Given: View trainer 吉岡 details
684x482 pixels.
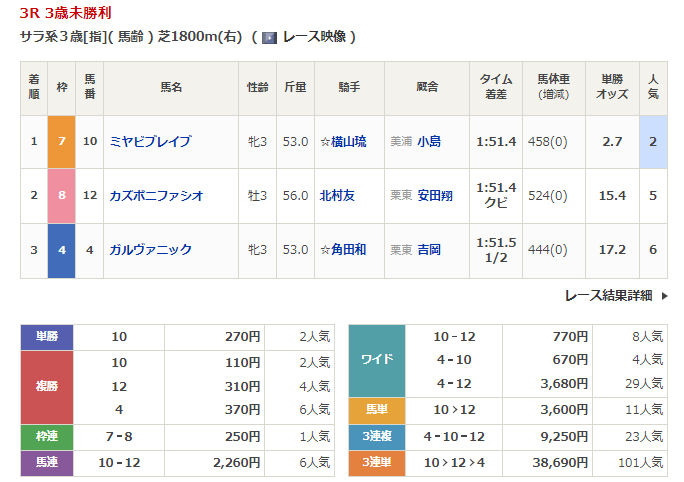Looking at the screenshot, I should [x=429, y=250].
